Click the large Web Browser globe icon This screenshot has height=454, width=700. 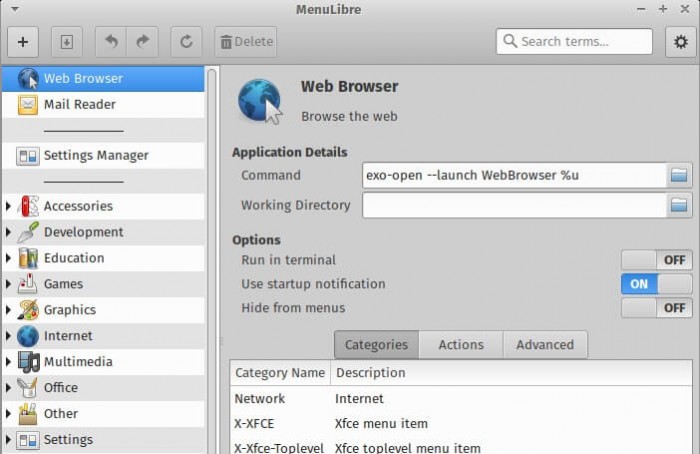(x=260, y=101)
